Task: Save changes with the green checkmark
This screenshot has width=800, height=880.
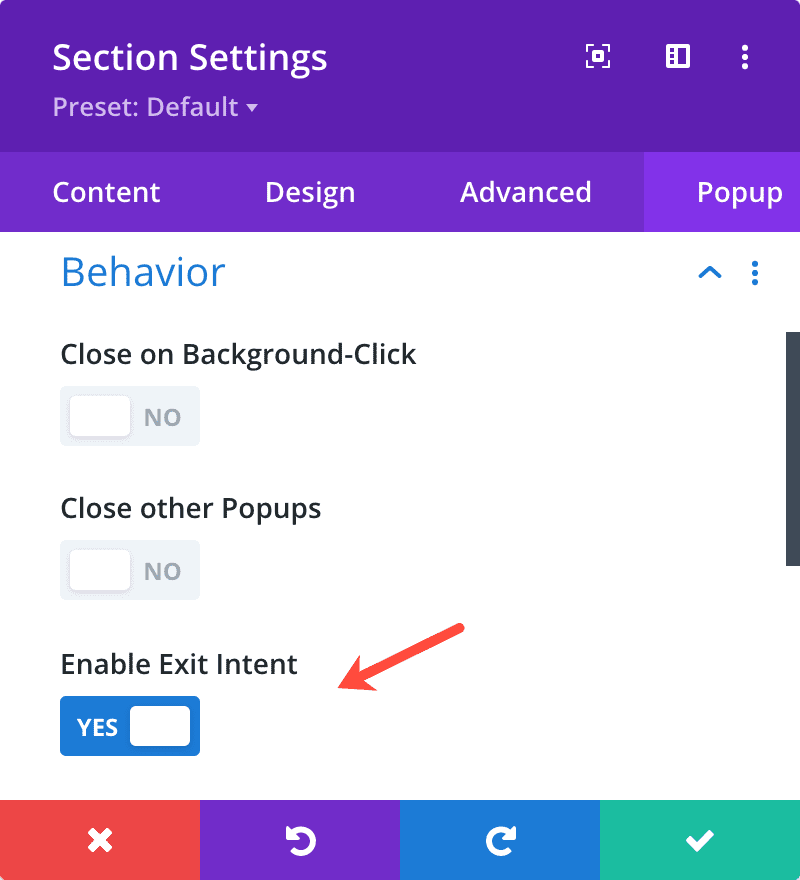Action: [700, 840]
